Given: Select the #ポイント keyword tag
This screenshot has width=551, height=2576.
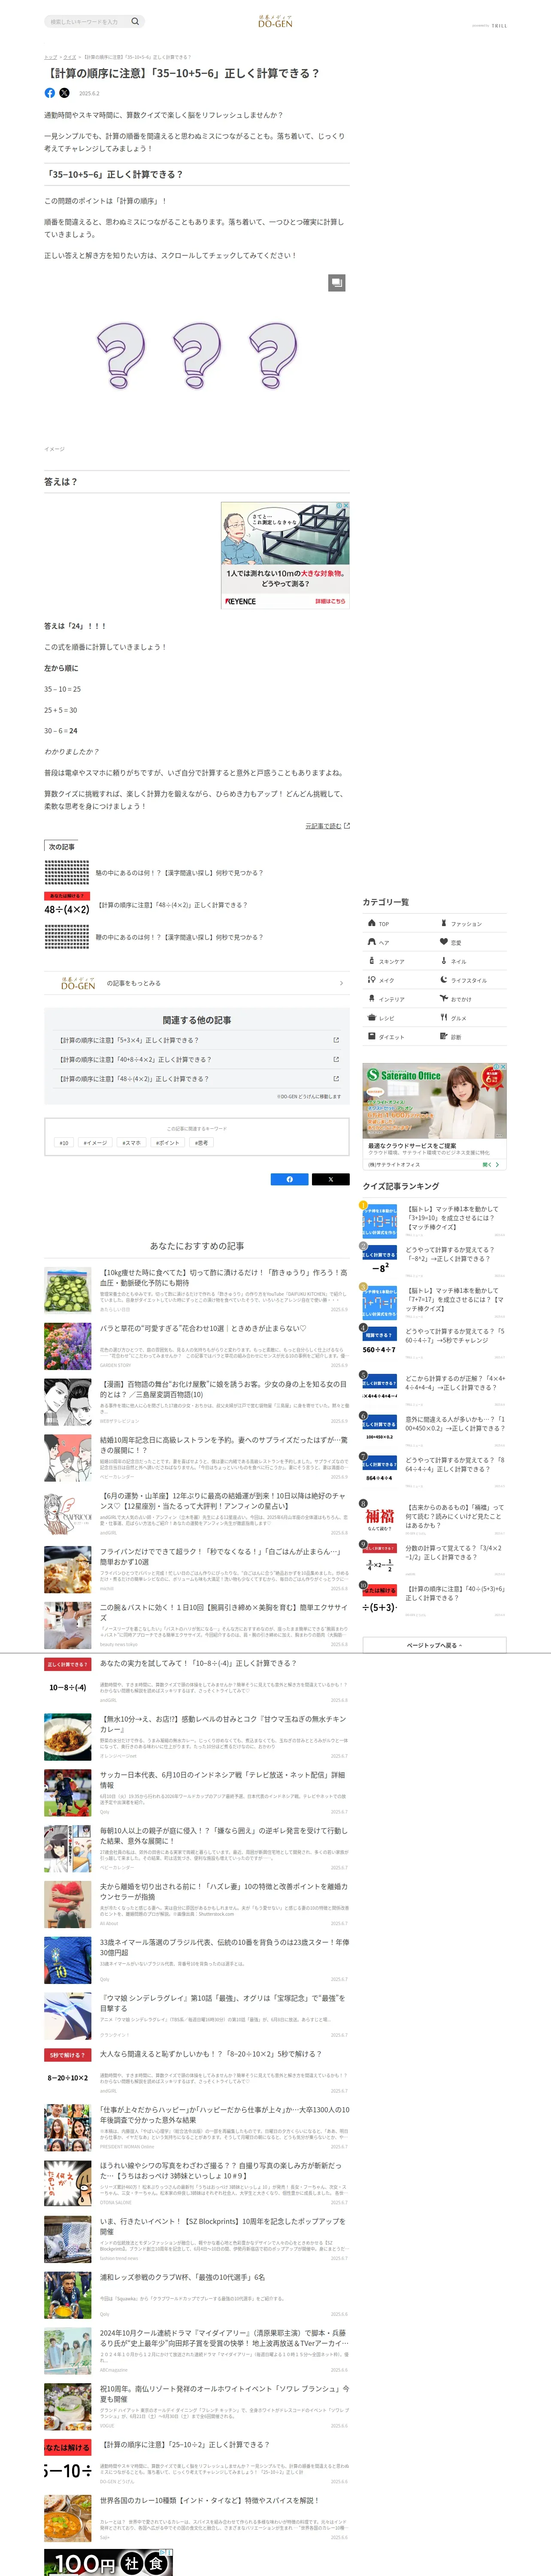Looking at the screenshot, I should (x=168, y=1143).
